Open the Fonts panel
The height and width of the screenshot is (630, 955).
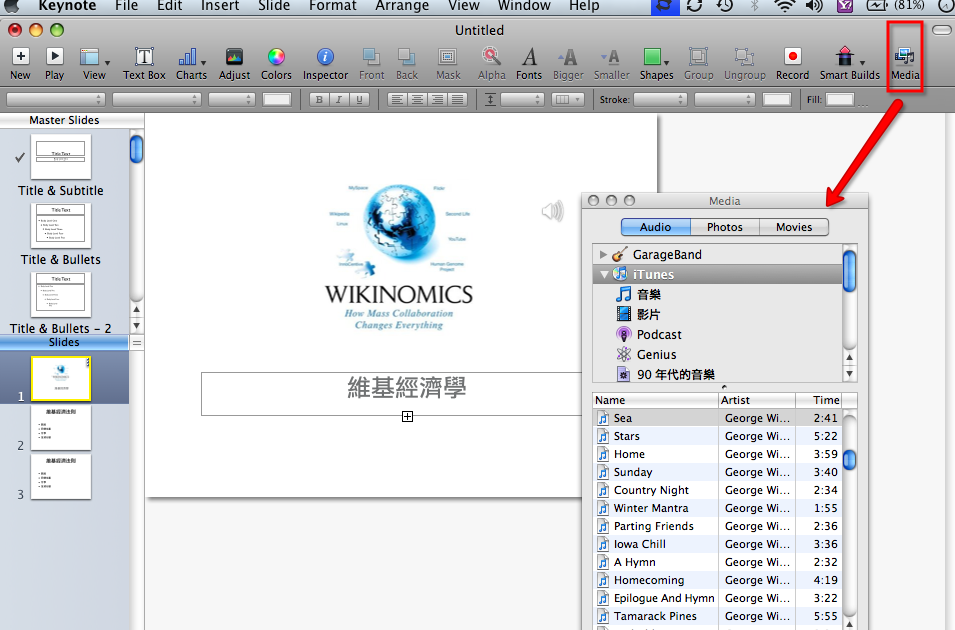tap(529, 63)
